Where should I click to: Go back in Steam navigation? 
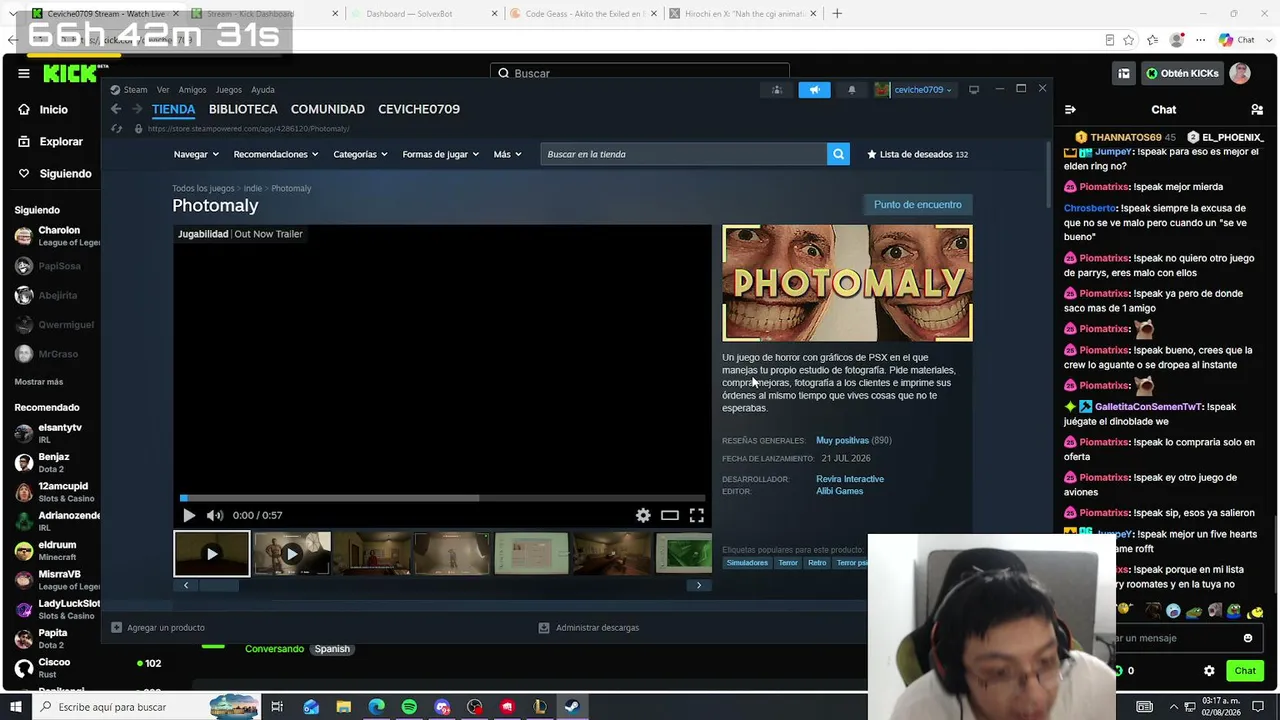[116, 109]
